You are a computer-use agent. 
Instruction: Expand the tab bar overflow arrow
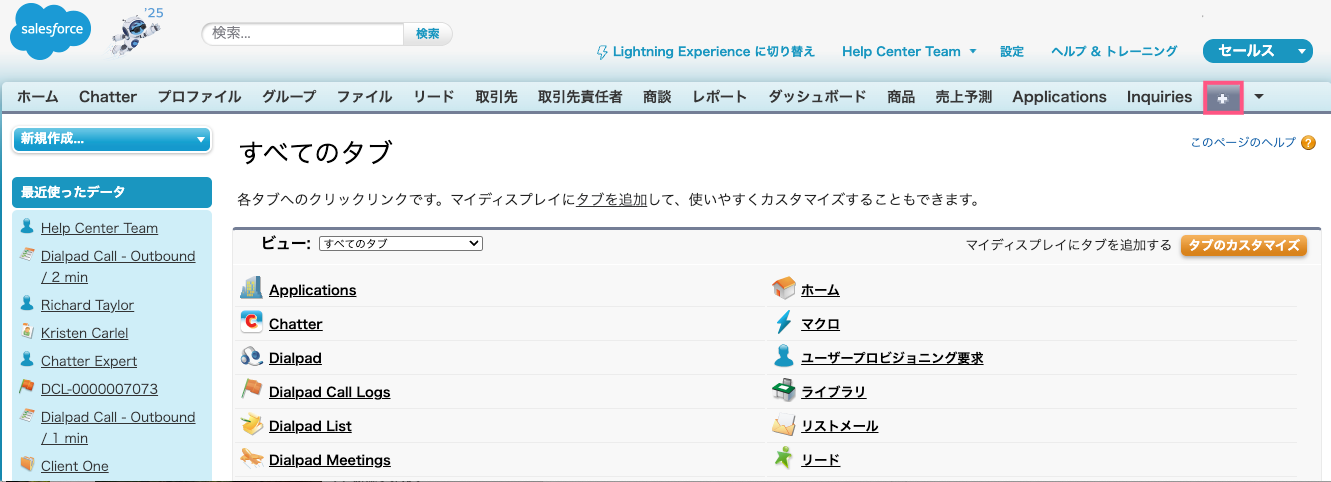coord(1259,97)
